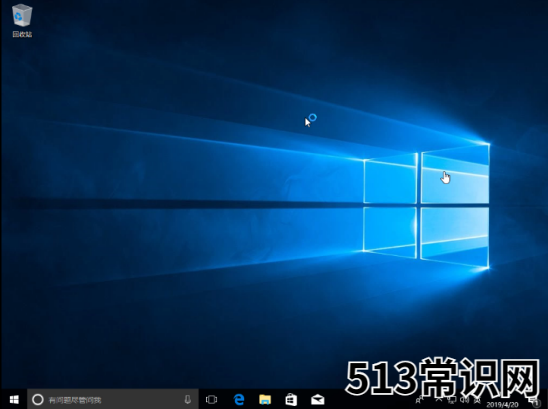The height and width of the screenshot is (409, 548).
Task: Open the volume control tray icon
Action: coord(465,400)
